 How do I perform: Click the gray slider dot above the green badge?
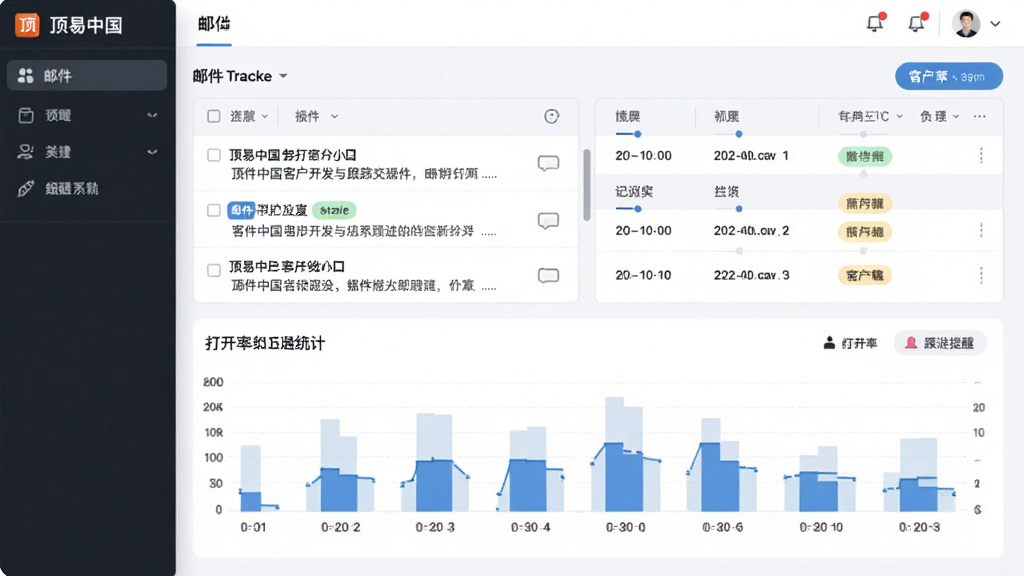[x=863, y=134]
